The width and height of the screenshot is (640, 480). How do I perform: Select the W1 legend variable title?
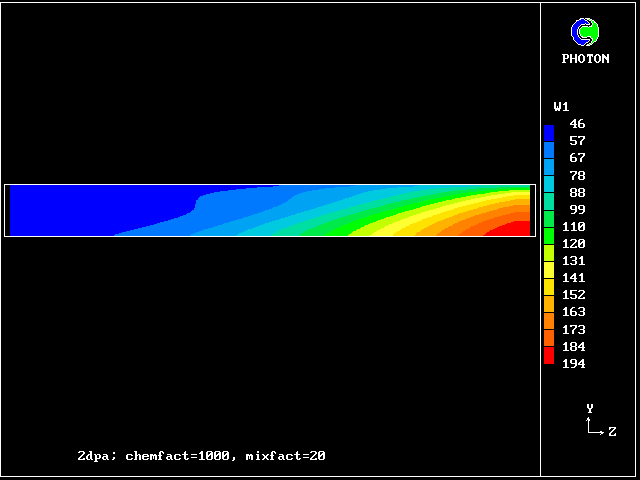pos(561,107)
